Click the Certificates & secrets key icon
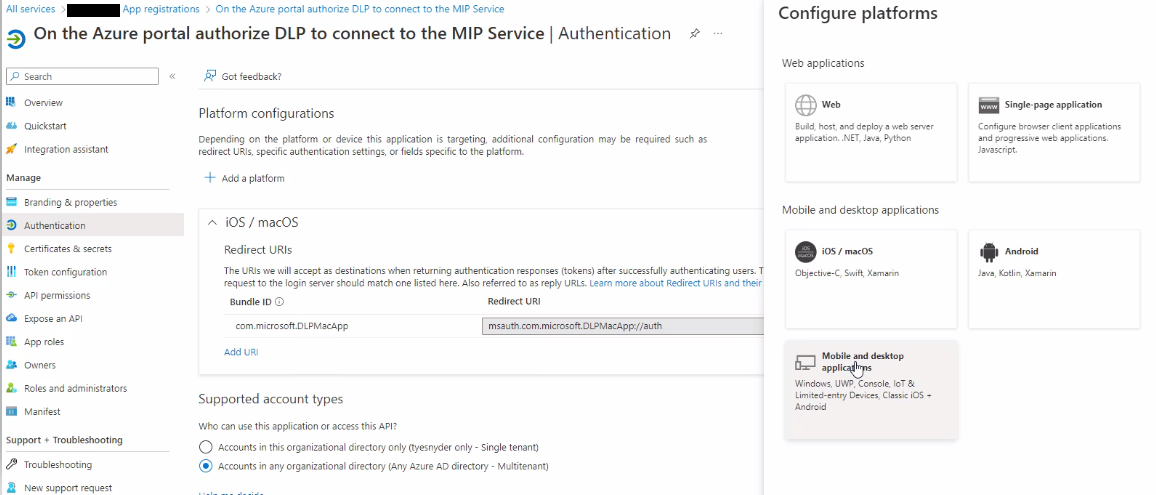Image resolution: width=1156 pixels, height=495 pixels. coord(11,249)
